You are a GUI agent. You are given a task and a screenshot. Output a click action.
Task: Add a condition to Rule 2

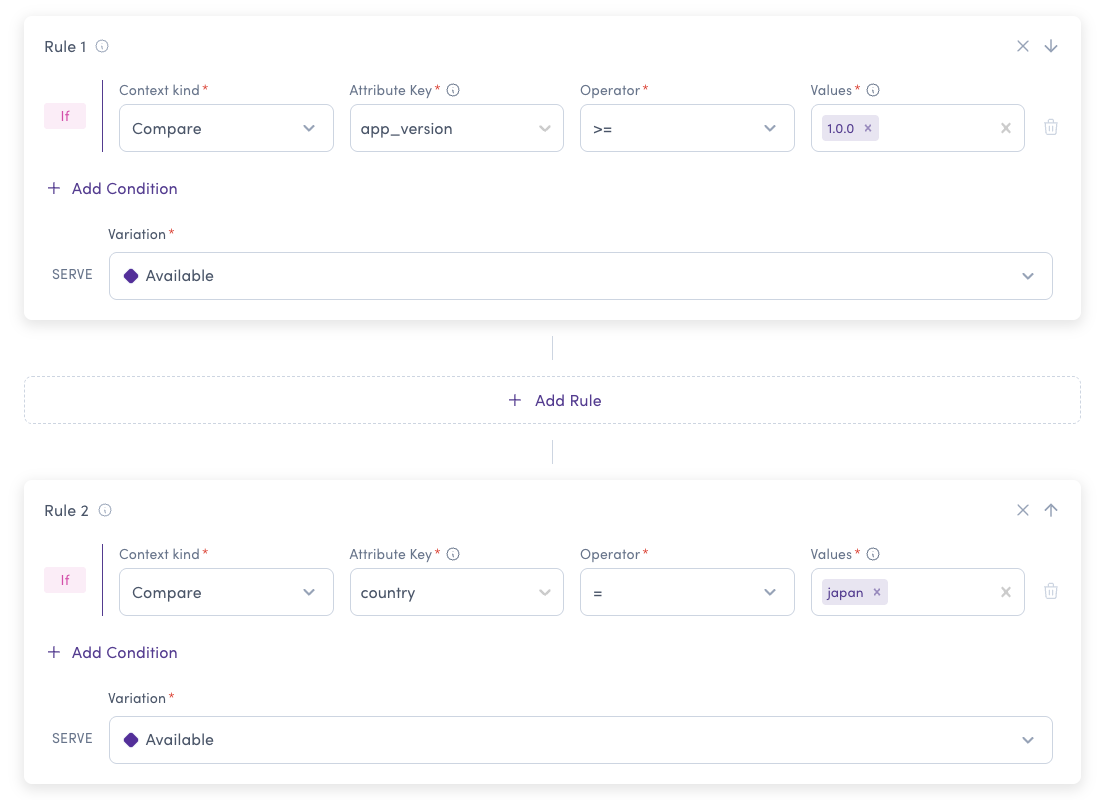tap(111, 652)
